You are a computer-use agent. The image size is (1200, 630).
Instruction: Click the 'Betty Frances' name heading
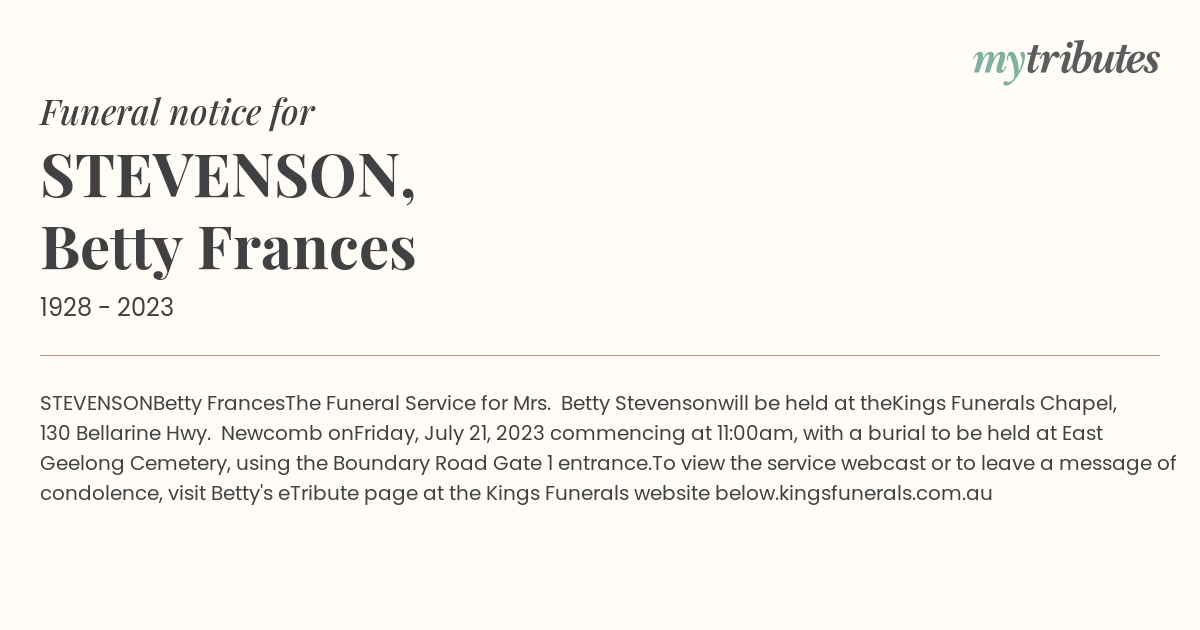[227, 248]
